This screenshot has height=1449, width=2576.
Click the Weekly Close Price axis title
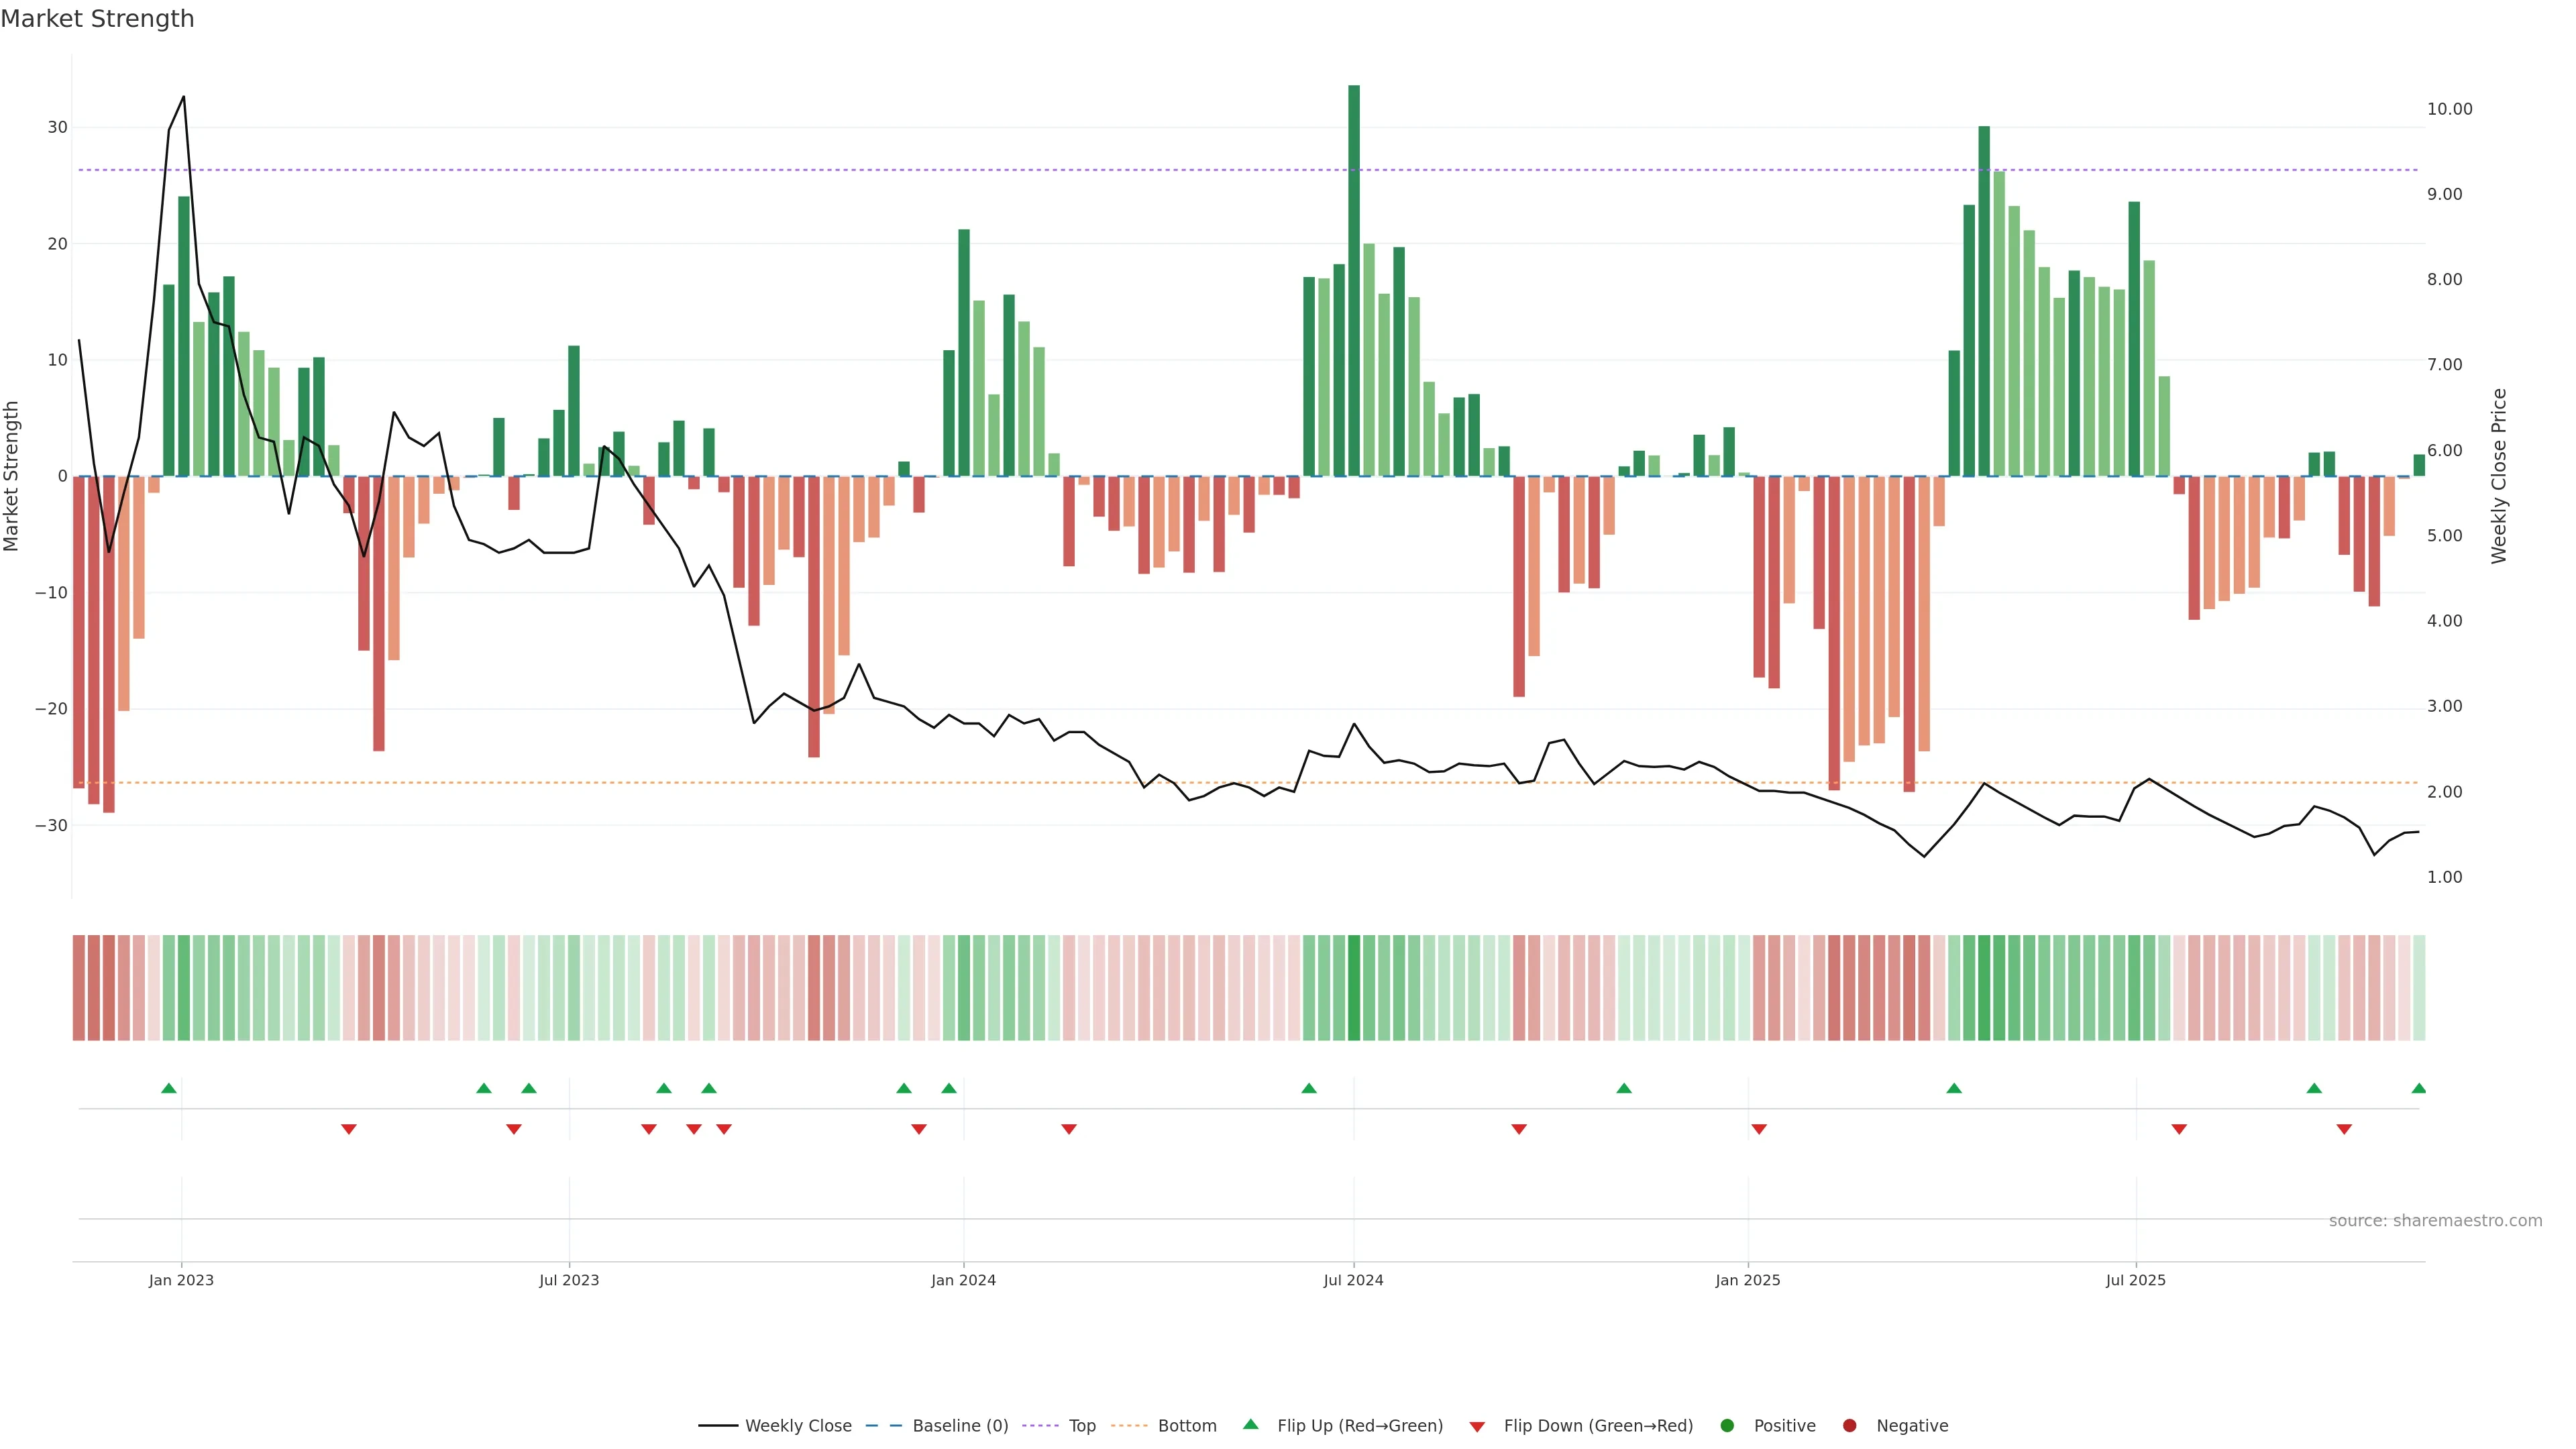(x=2499, y=476)
